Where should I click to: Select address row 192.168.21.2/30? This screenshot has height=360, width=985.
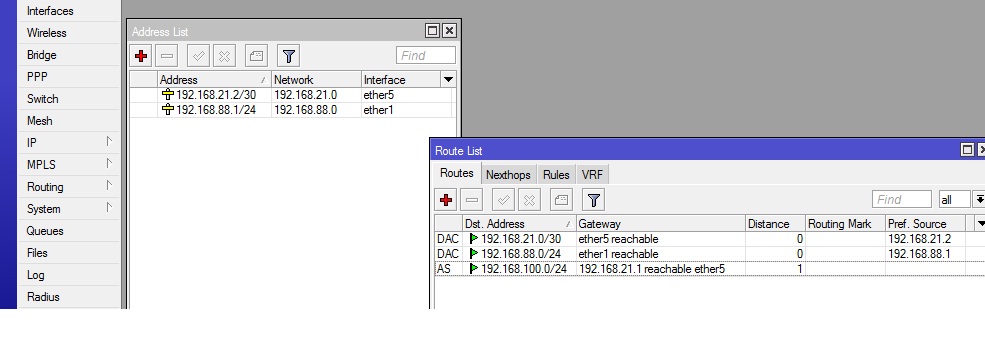tap(290, 95)
